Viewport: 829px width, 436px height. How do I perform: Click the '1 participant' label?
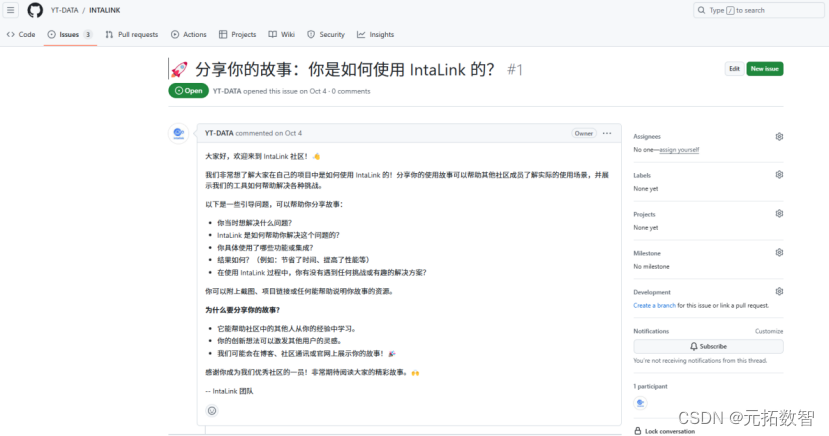pyautogui.click(x=650, y=386)
